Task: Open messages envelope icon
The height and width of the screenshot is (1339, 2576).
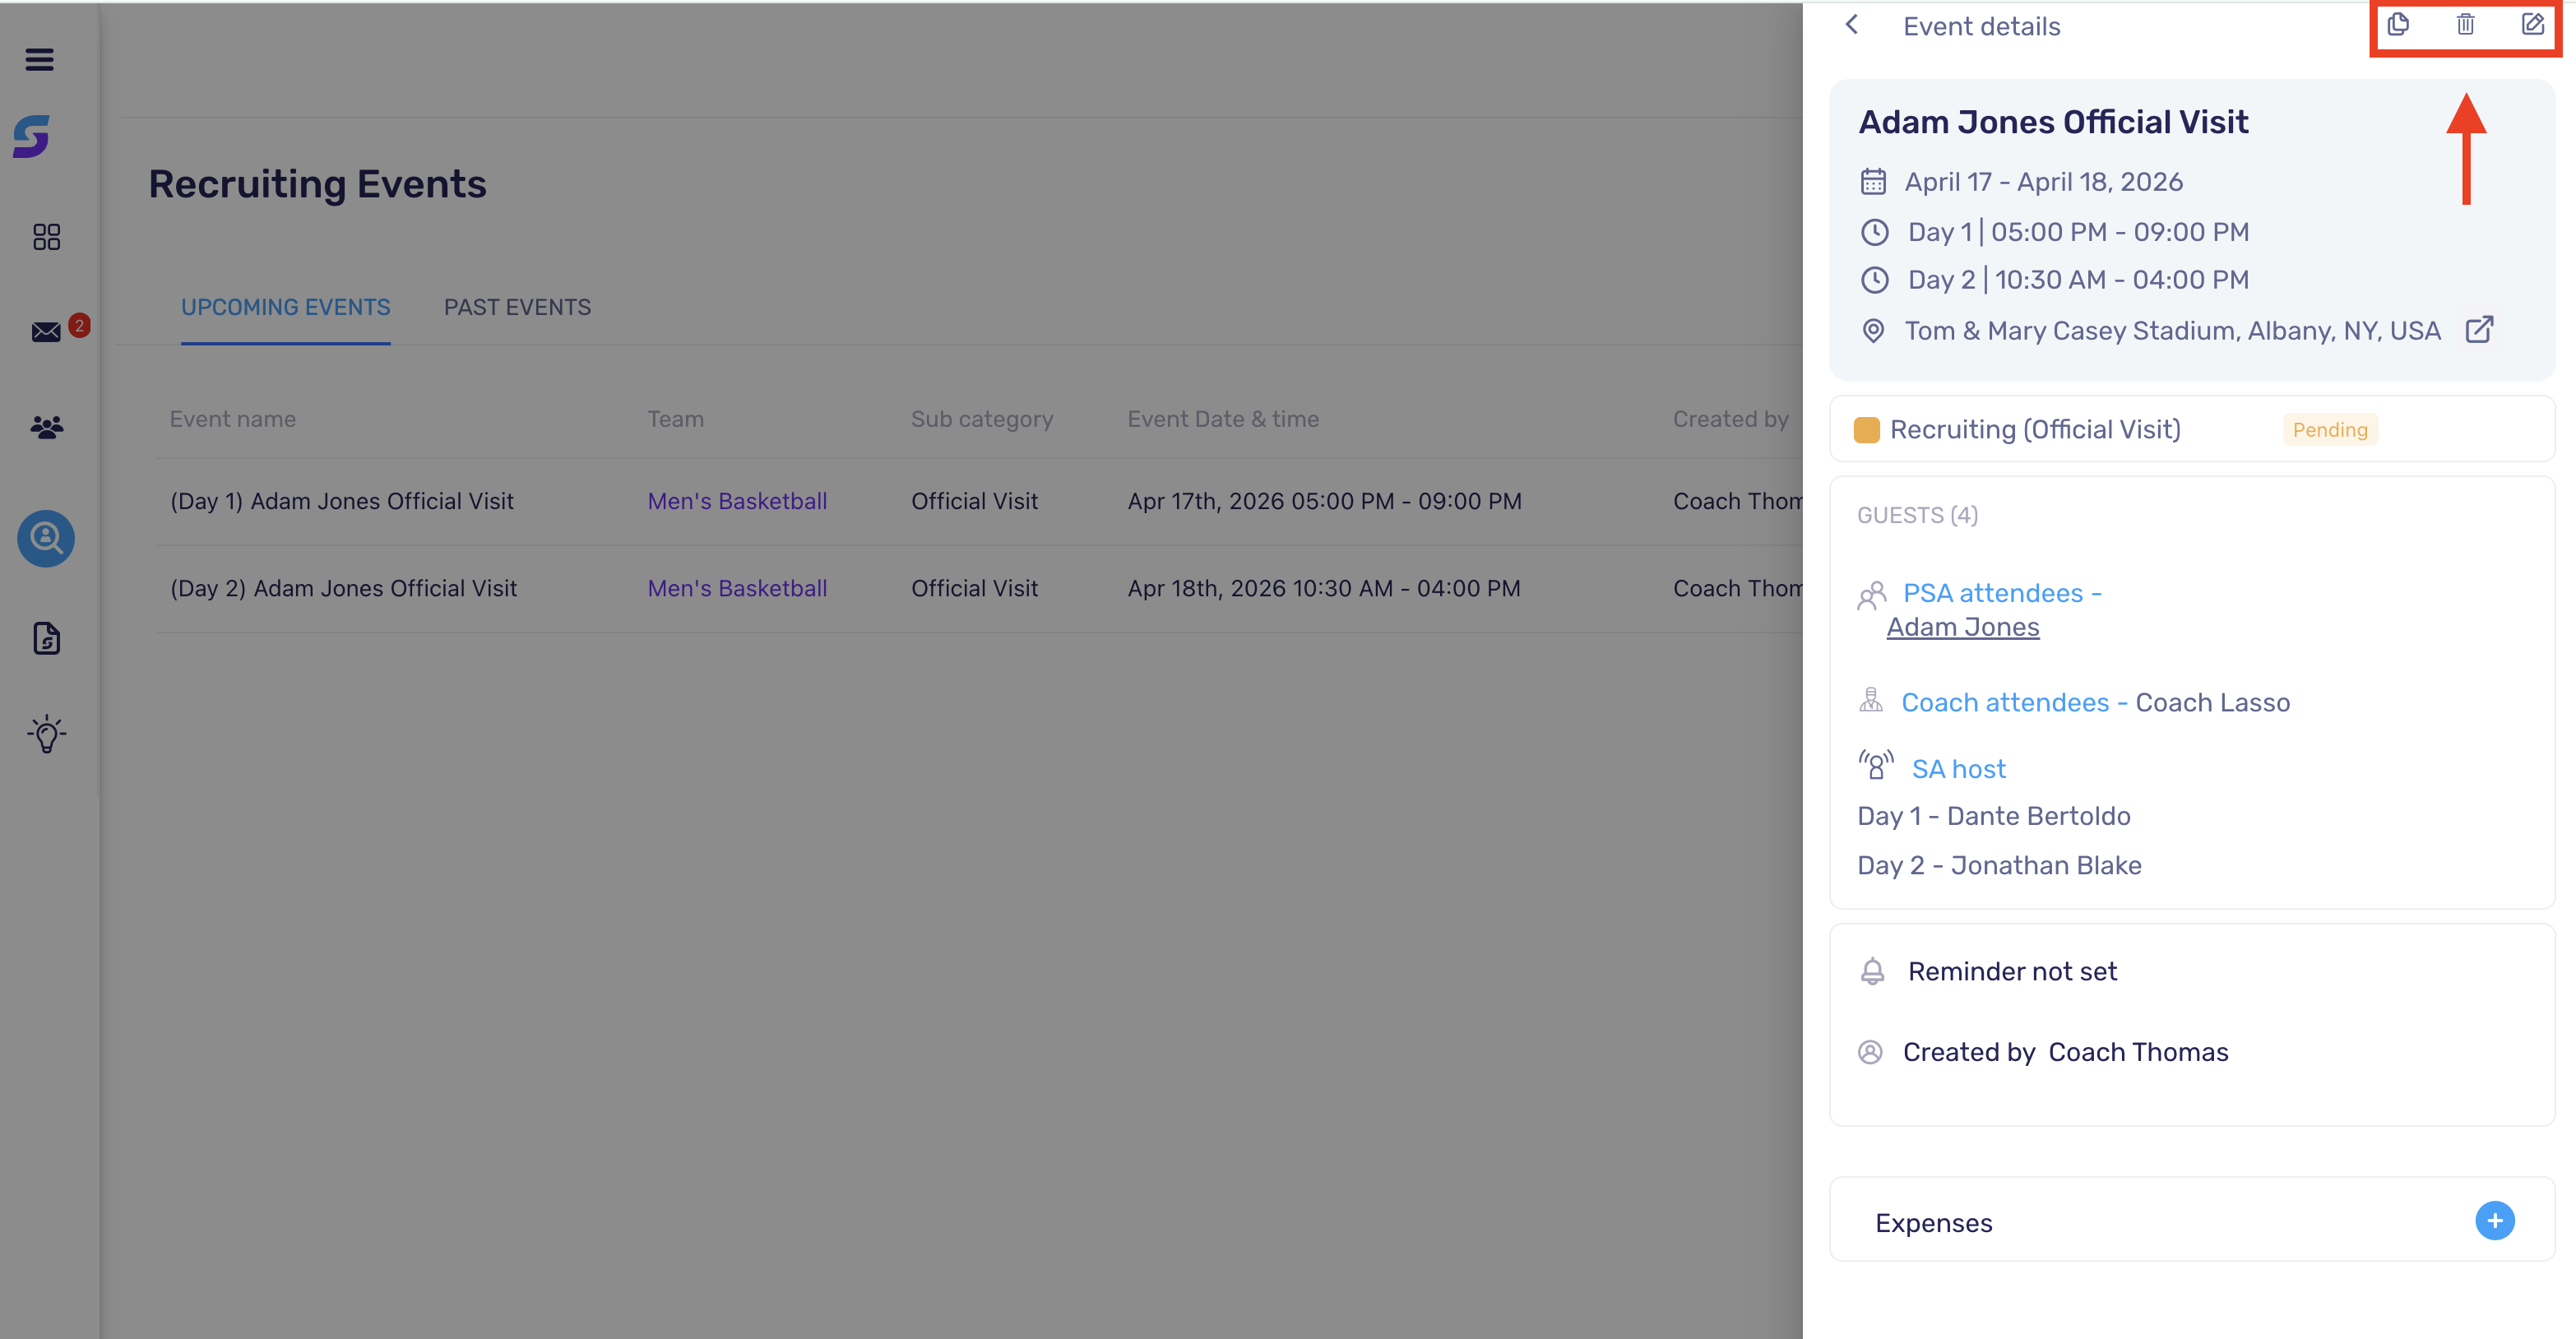Action: coord(46,332)
